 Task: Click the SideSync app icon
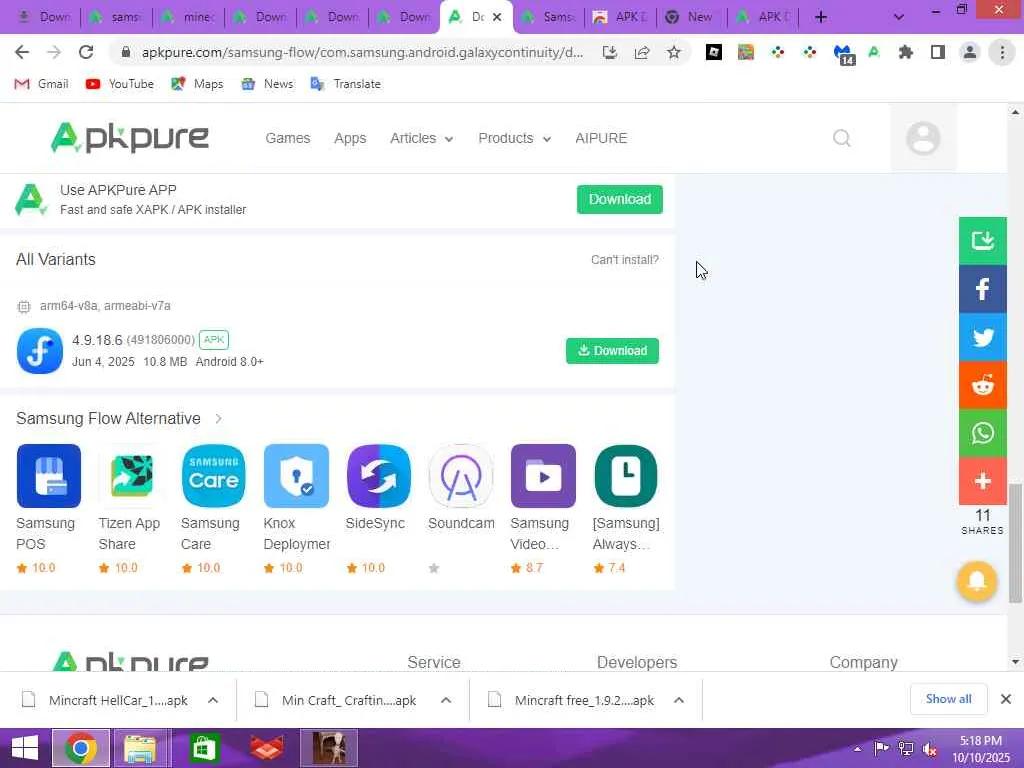coord(379,476)
